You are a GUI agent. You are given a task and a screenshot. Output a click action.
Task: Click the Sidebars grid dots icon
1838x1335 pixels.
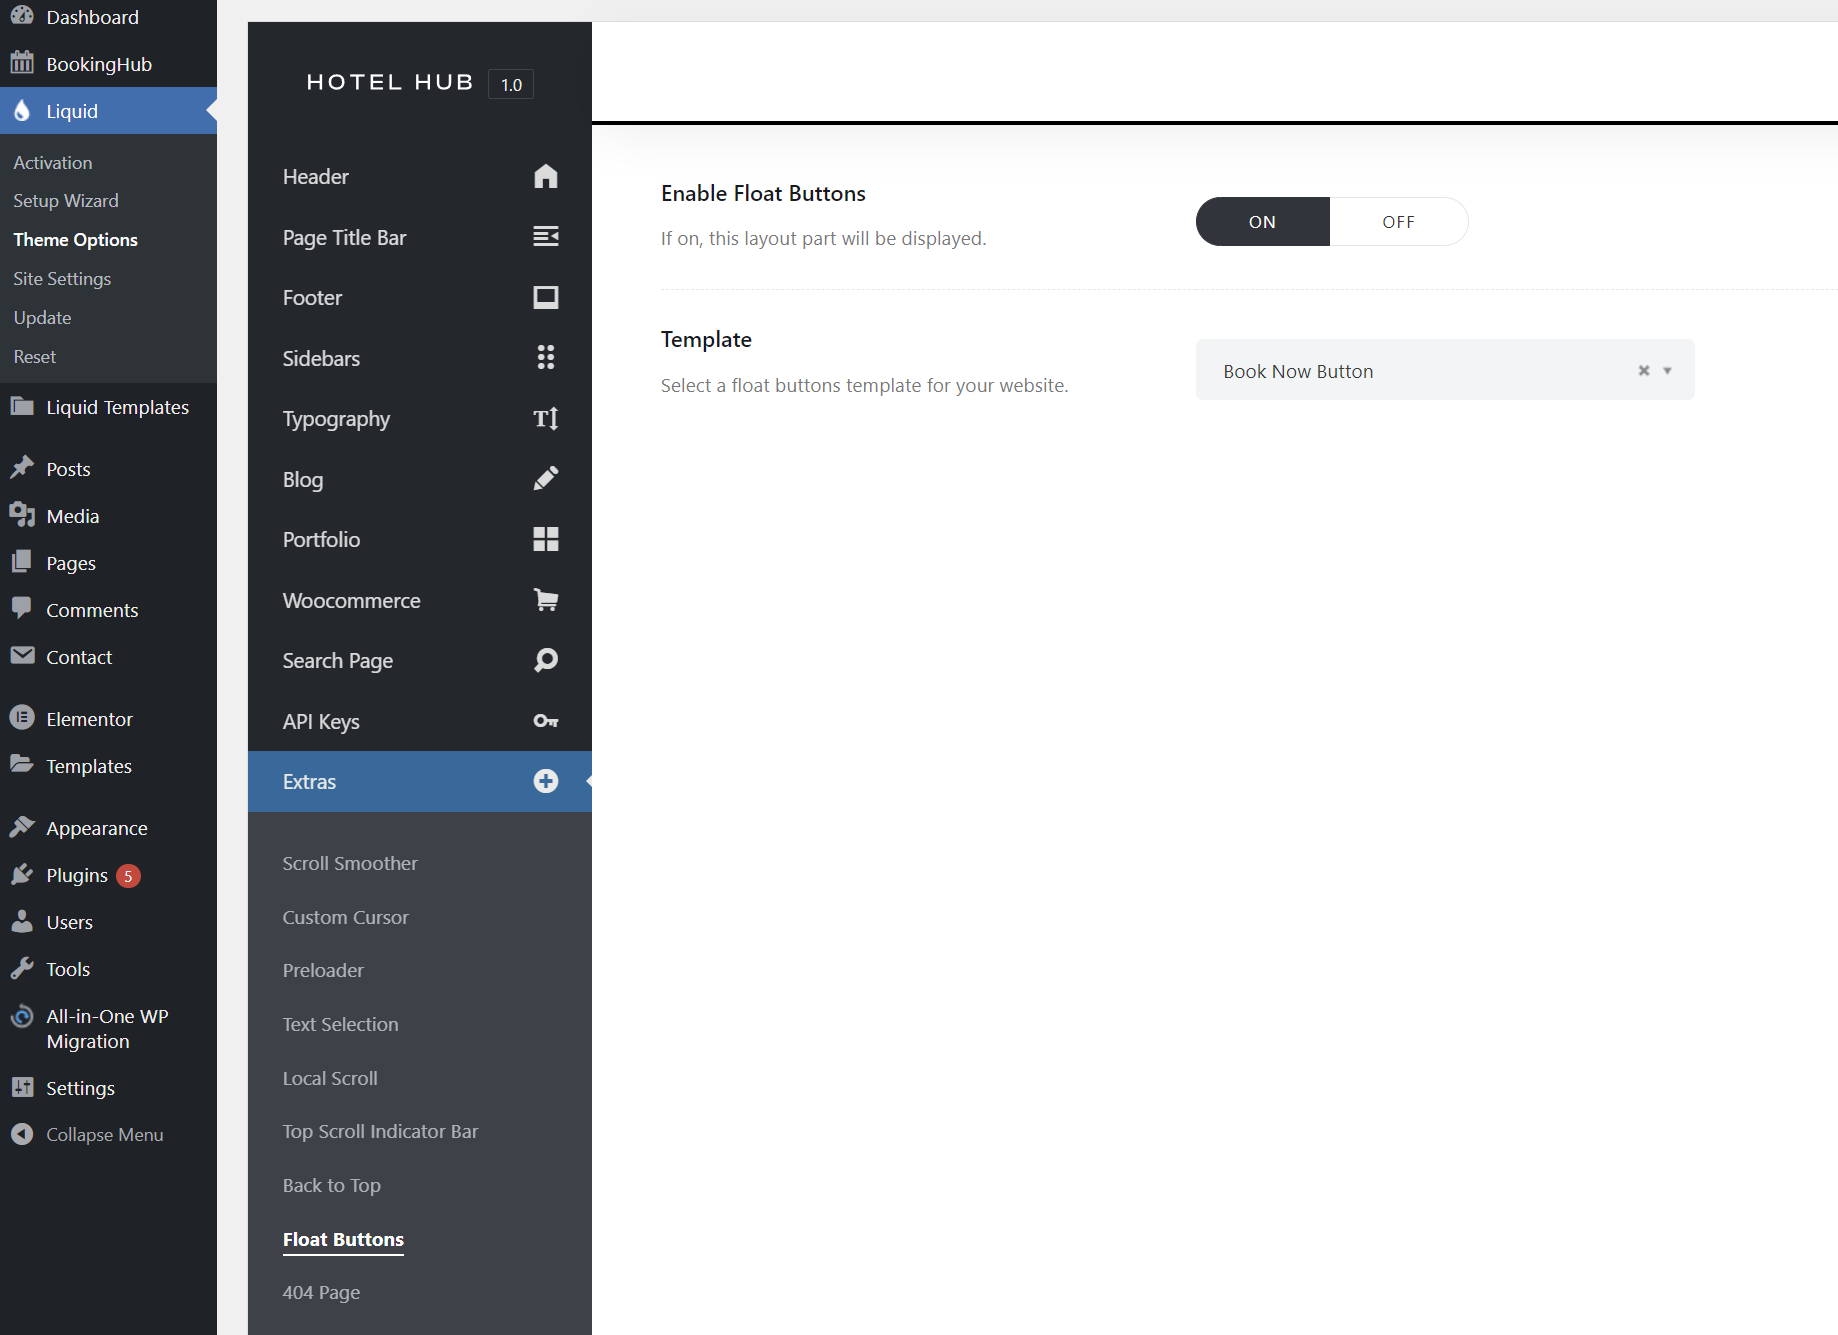tap(545, 358)
